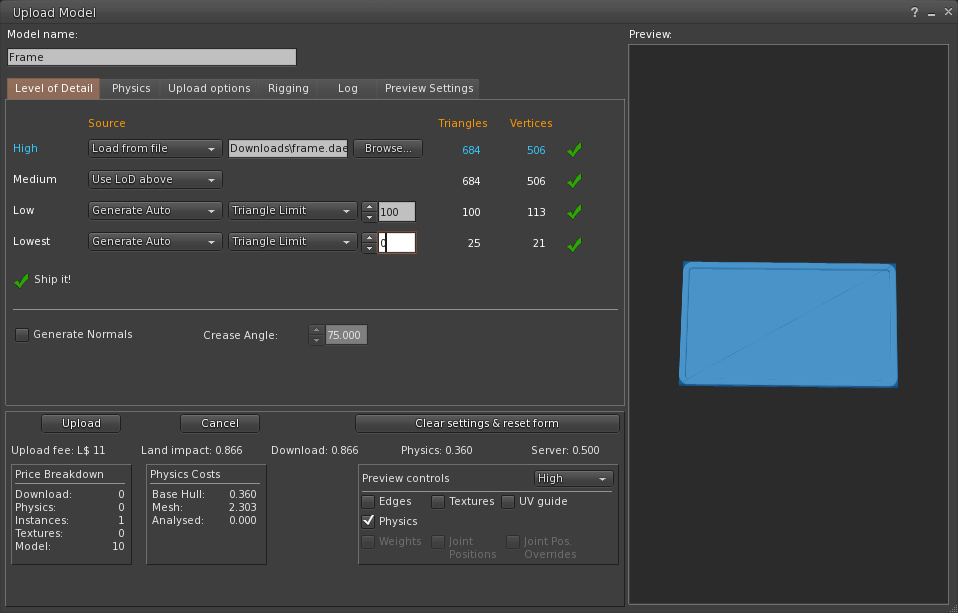Open High source 'Load from file' dropdown
The height and width of the screenshot is (613, 958).
click(x=155, y=149)
